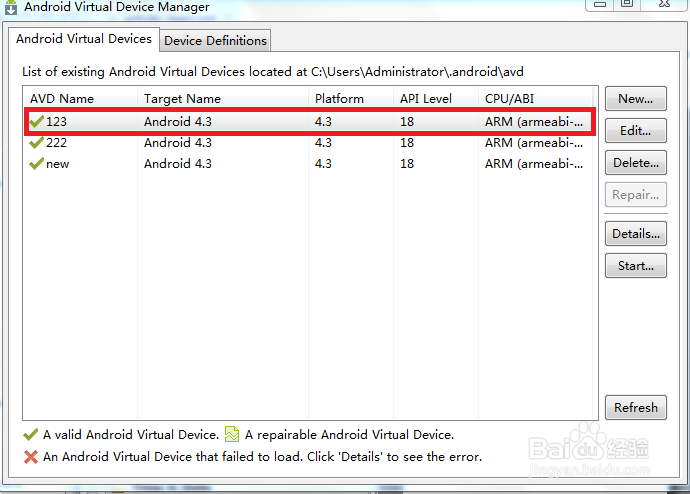Click the Repair... button

pos(635,194)
